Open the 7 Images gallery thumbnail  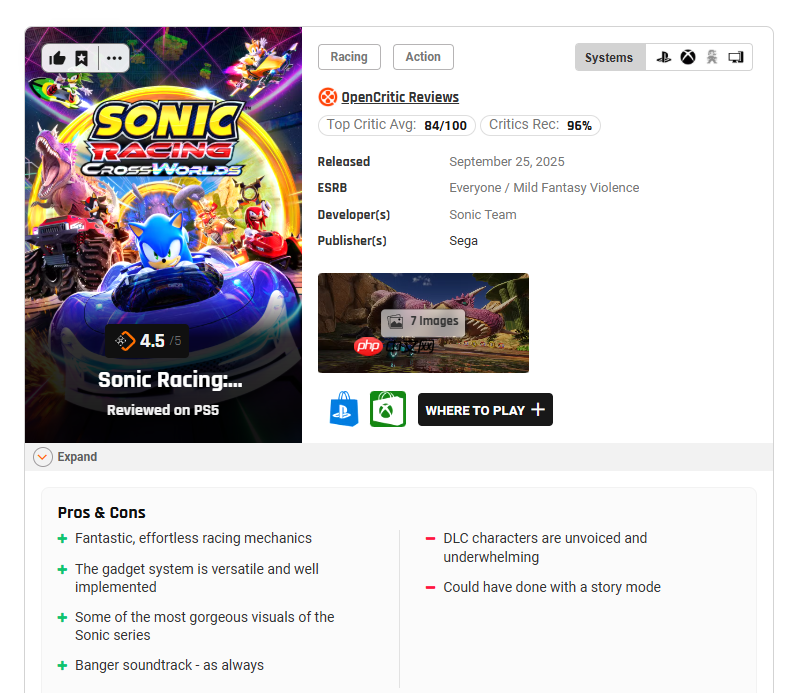[x=423, y=322]
